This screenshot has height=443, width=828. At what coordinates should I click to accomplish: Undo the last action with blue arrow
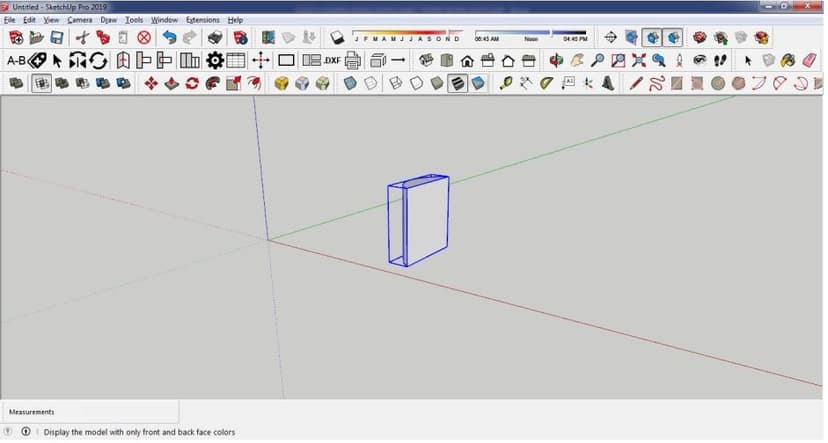coord(169,37)
